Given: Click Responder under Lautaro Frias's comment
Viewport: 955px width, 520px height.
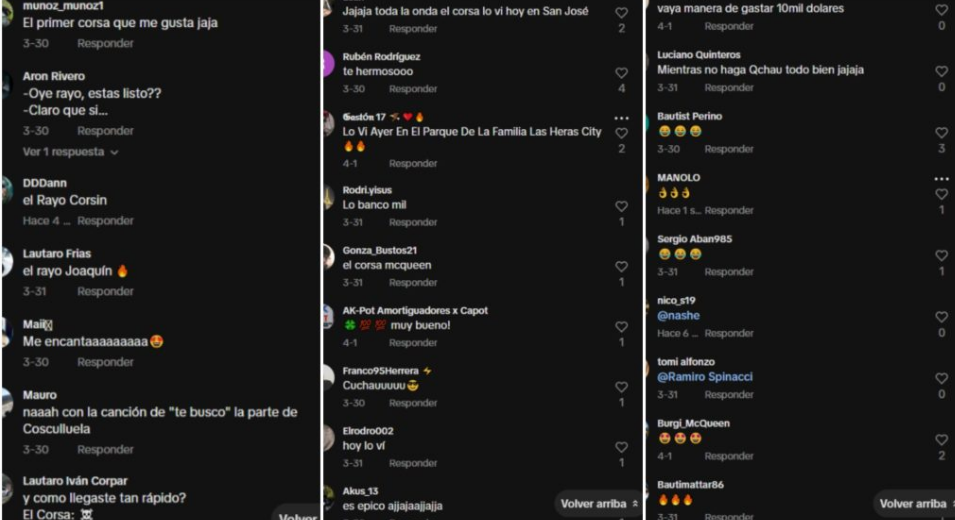Looking at the screenshot, I should tap(105, 292).
